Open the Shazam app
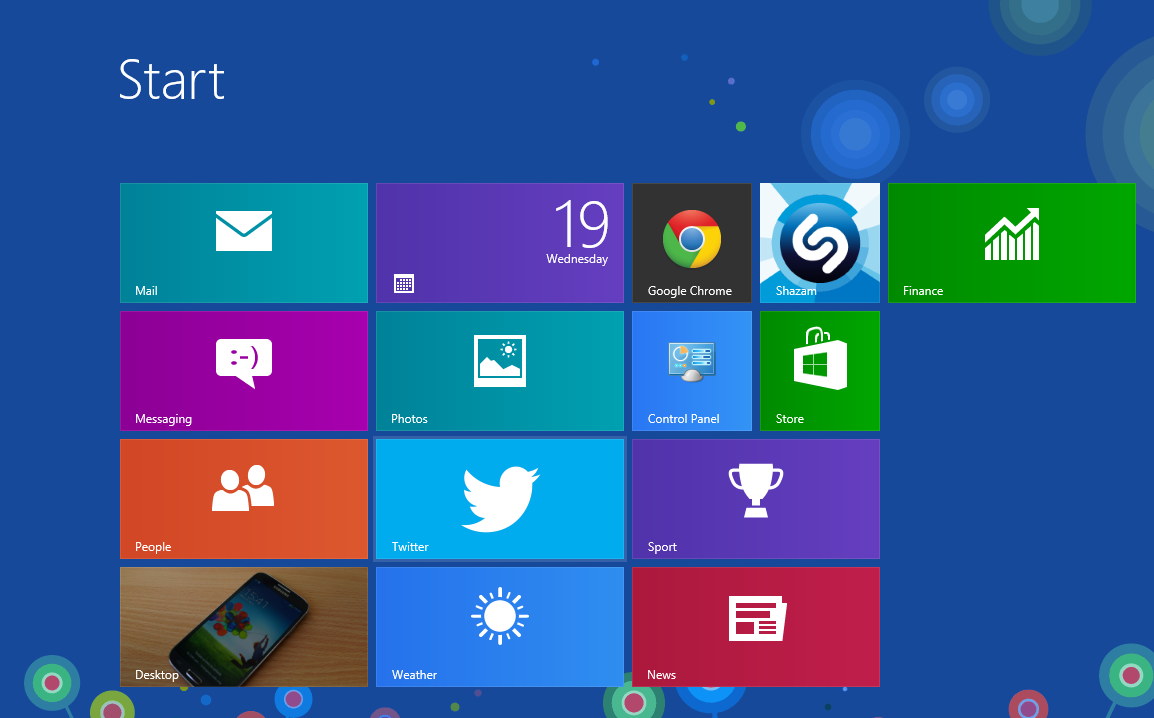The image size is (1154, 718). (x=819, y=243)
